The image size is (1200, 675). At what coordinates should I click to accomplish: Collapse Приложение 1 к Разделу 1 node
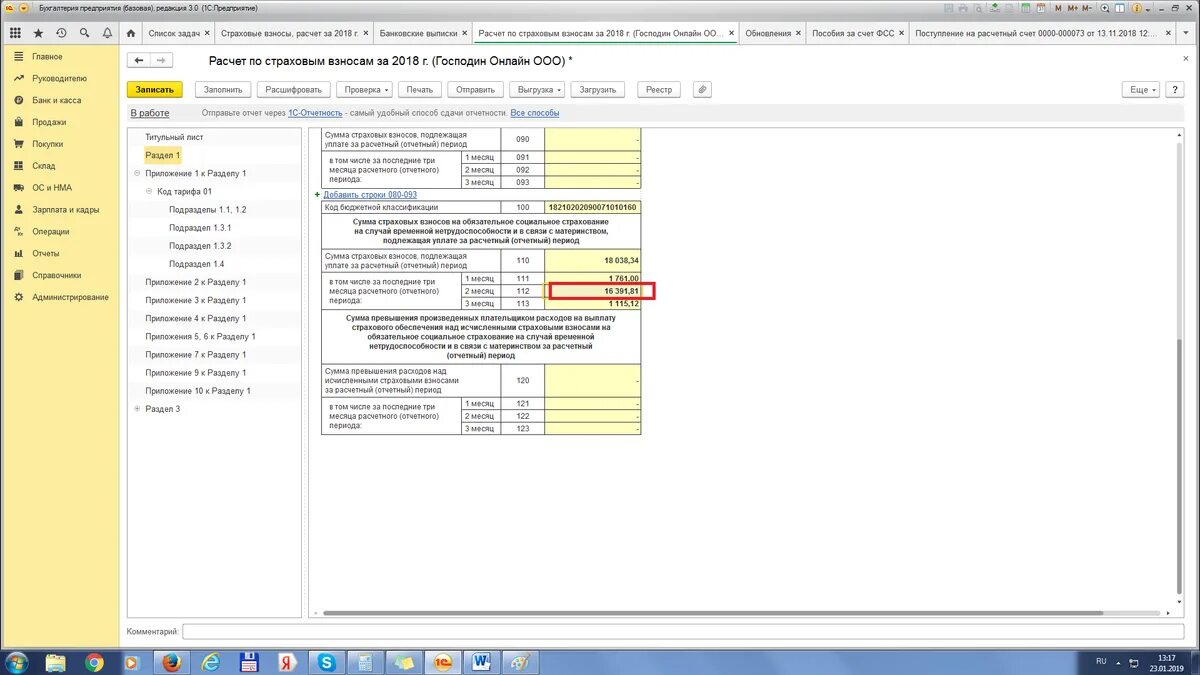pos(137,174)
